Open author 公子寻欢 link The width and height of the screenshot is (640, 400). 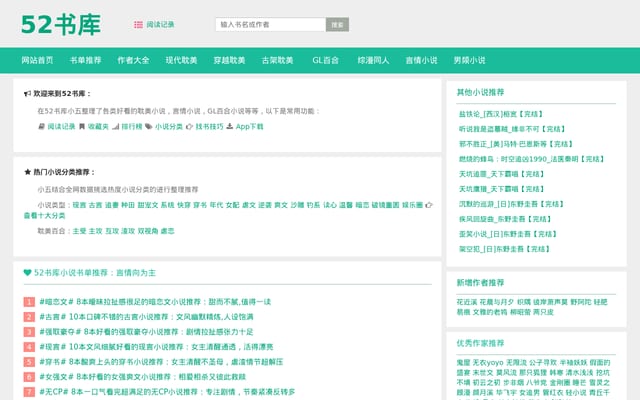coord(543,362)
